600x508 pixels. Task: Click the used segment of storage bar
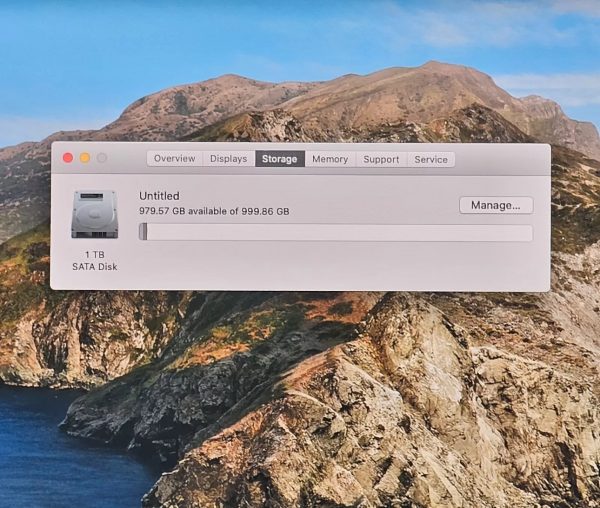[x=143, y=232]
